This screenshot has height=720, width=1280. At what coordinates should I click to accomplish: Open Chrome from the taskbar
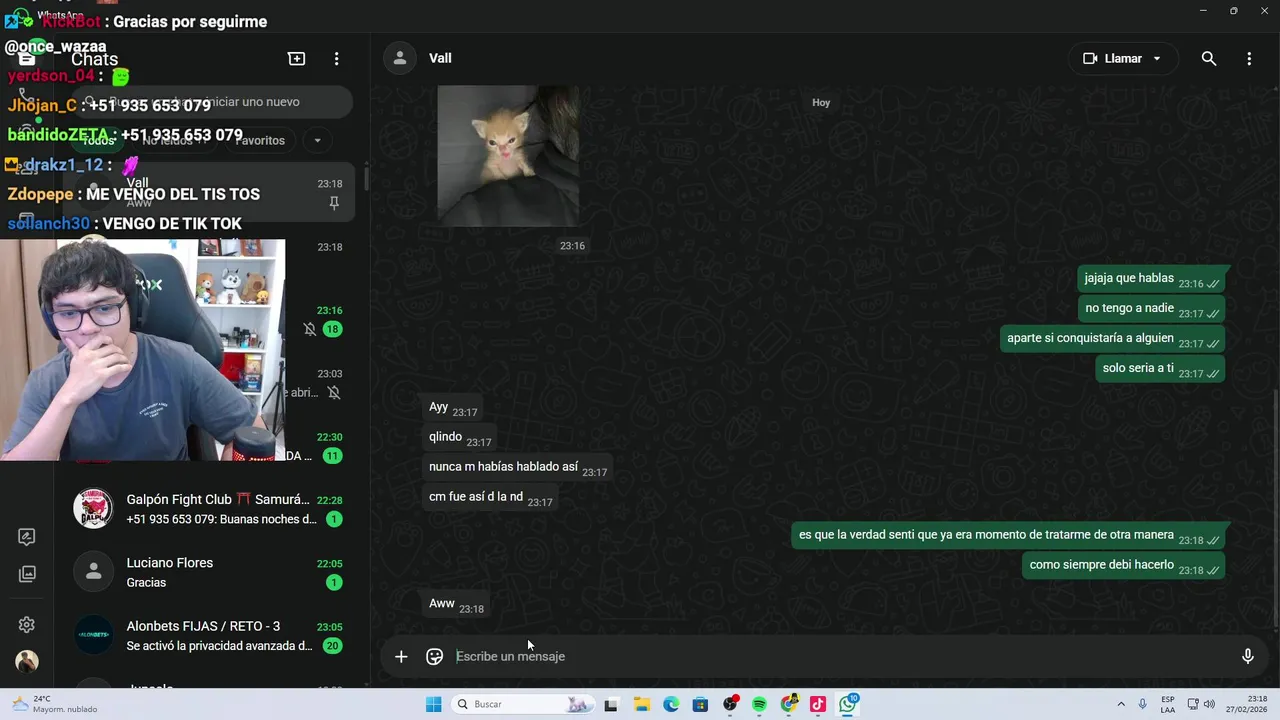(x=789, y=705)
